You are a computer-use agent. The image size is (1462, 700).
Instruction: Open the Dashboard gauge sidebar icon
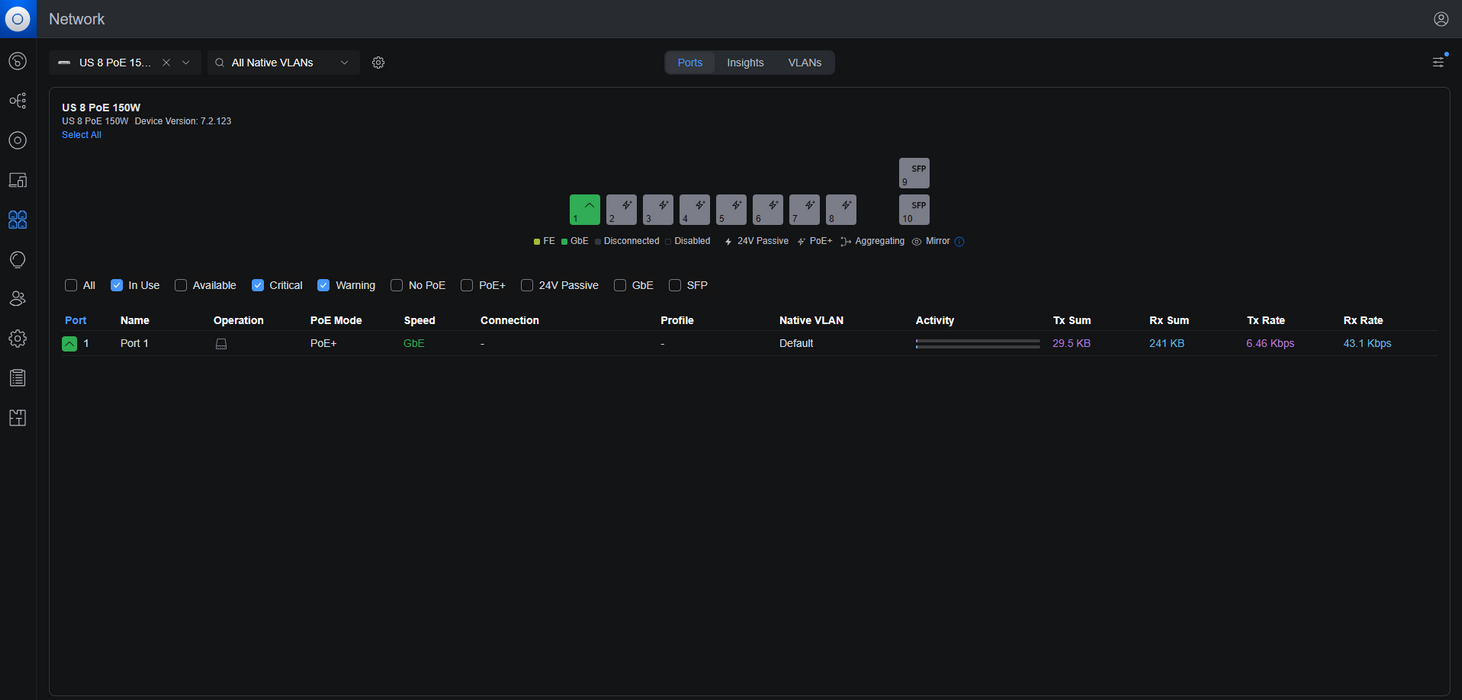pos(18,62)
